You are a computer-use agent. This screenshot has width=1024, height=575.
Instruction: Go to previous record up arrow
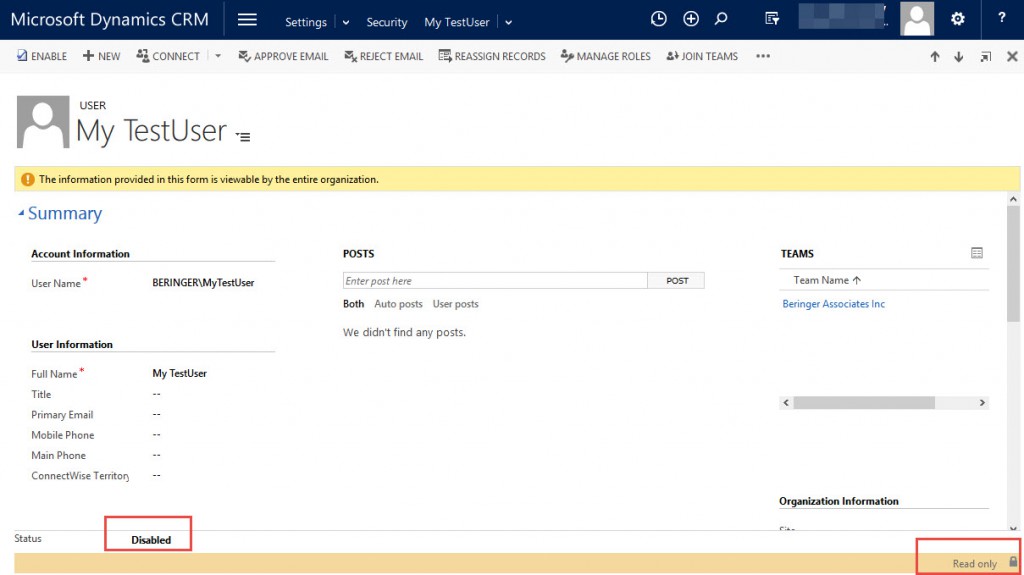pos(935,57)
